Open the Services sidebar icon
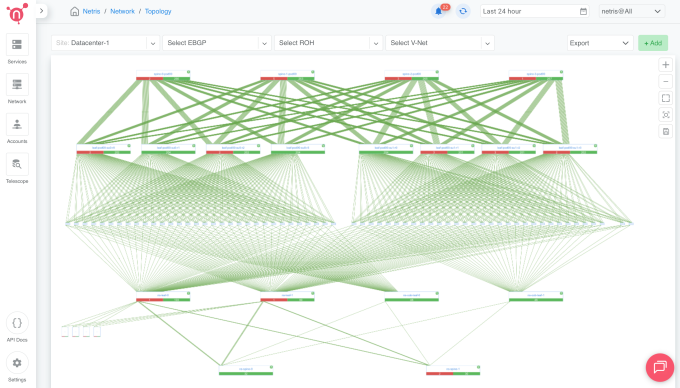 17,45
